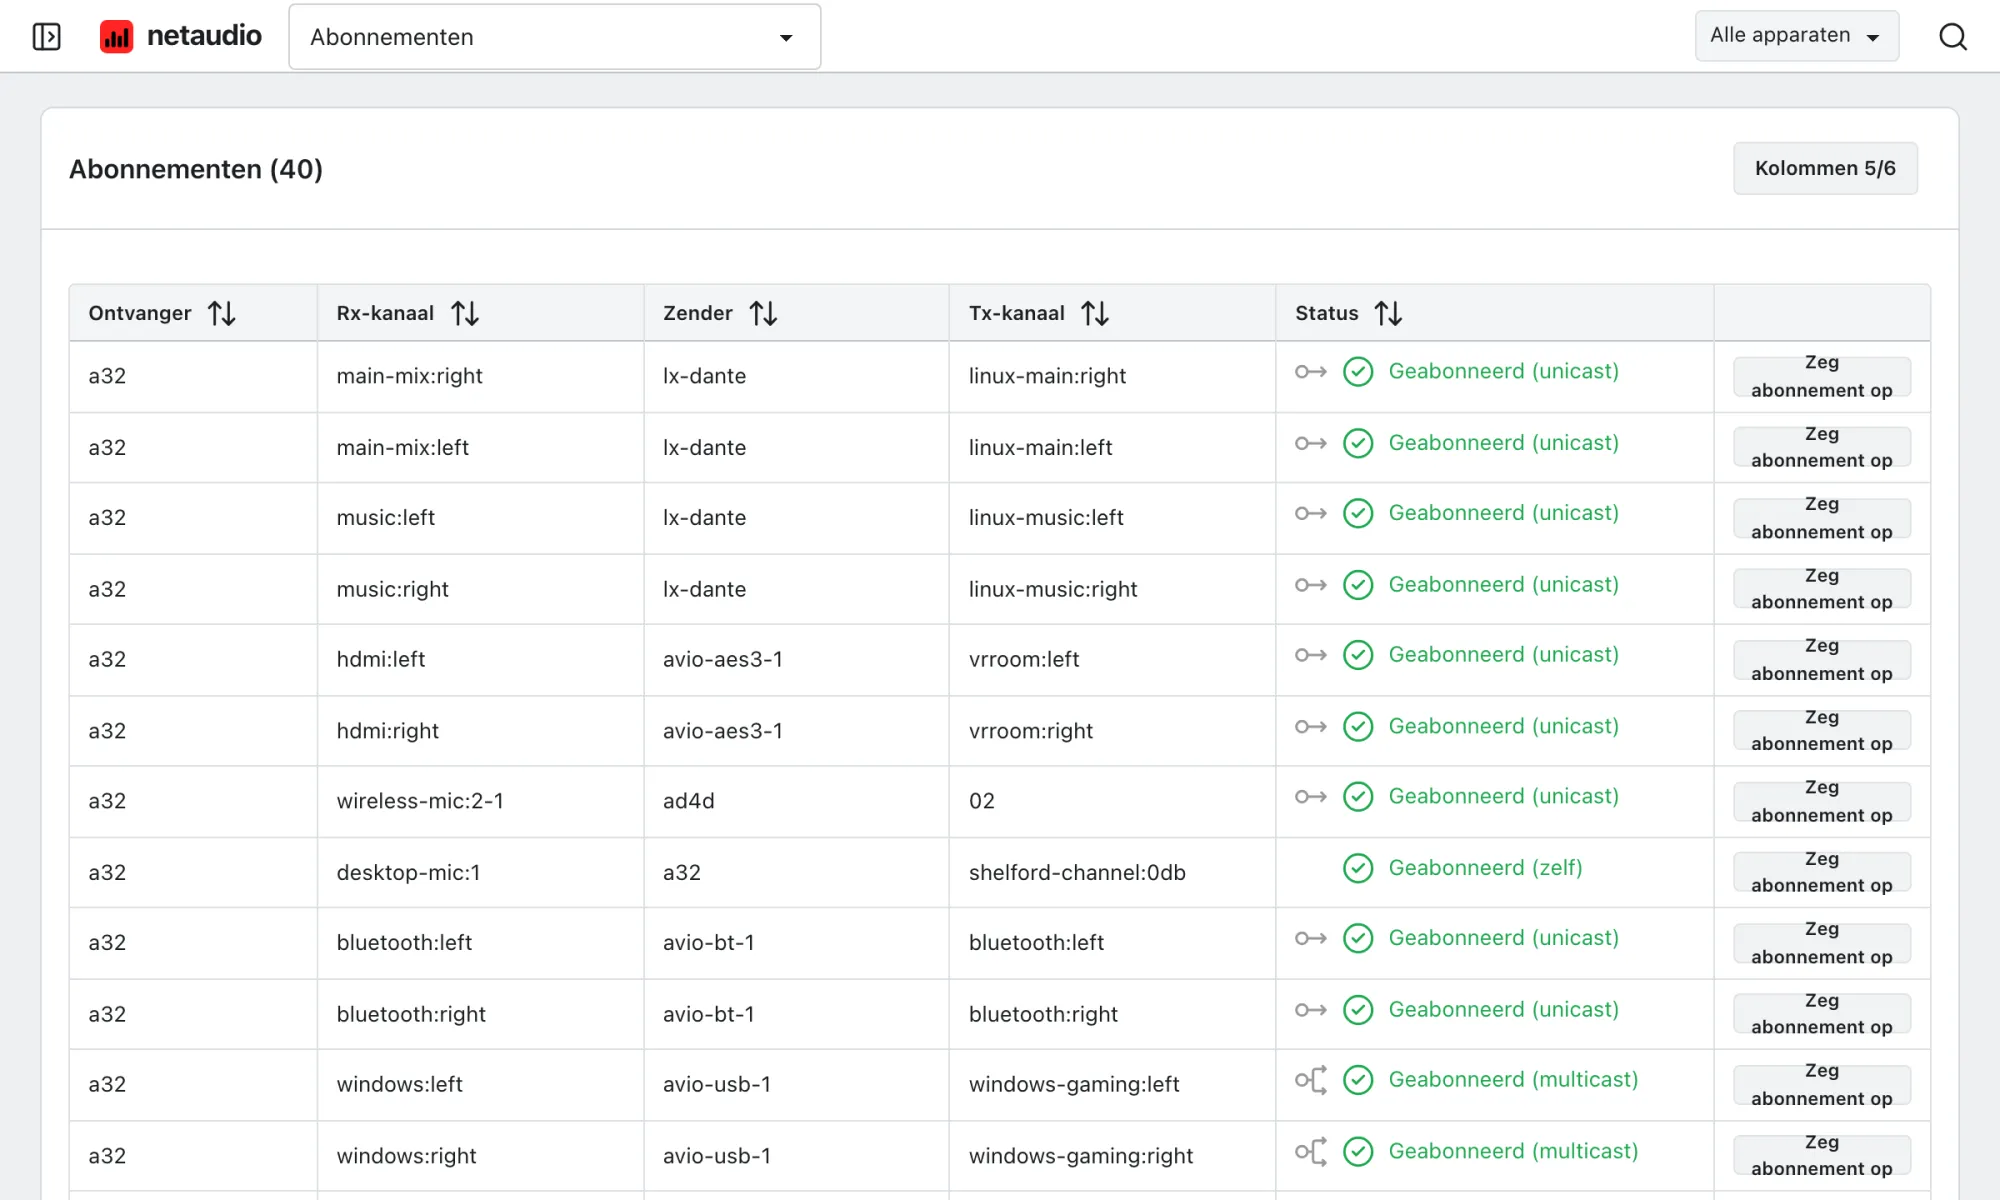Click the netaudio logo icon
The image size is (2000, 1200).
point(116,37)
